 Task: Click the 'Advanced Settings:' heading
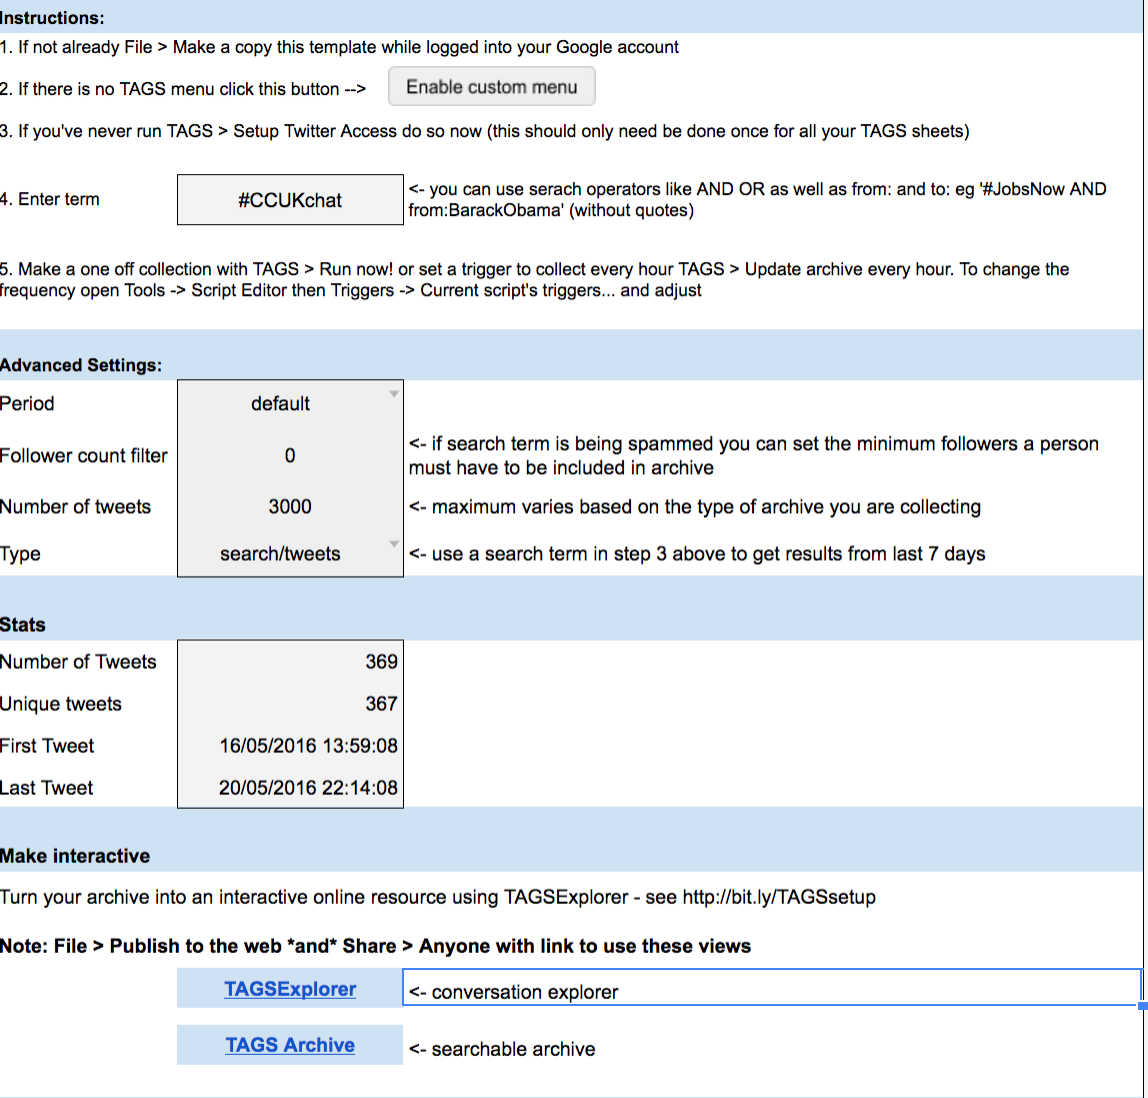click(81, 365)
